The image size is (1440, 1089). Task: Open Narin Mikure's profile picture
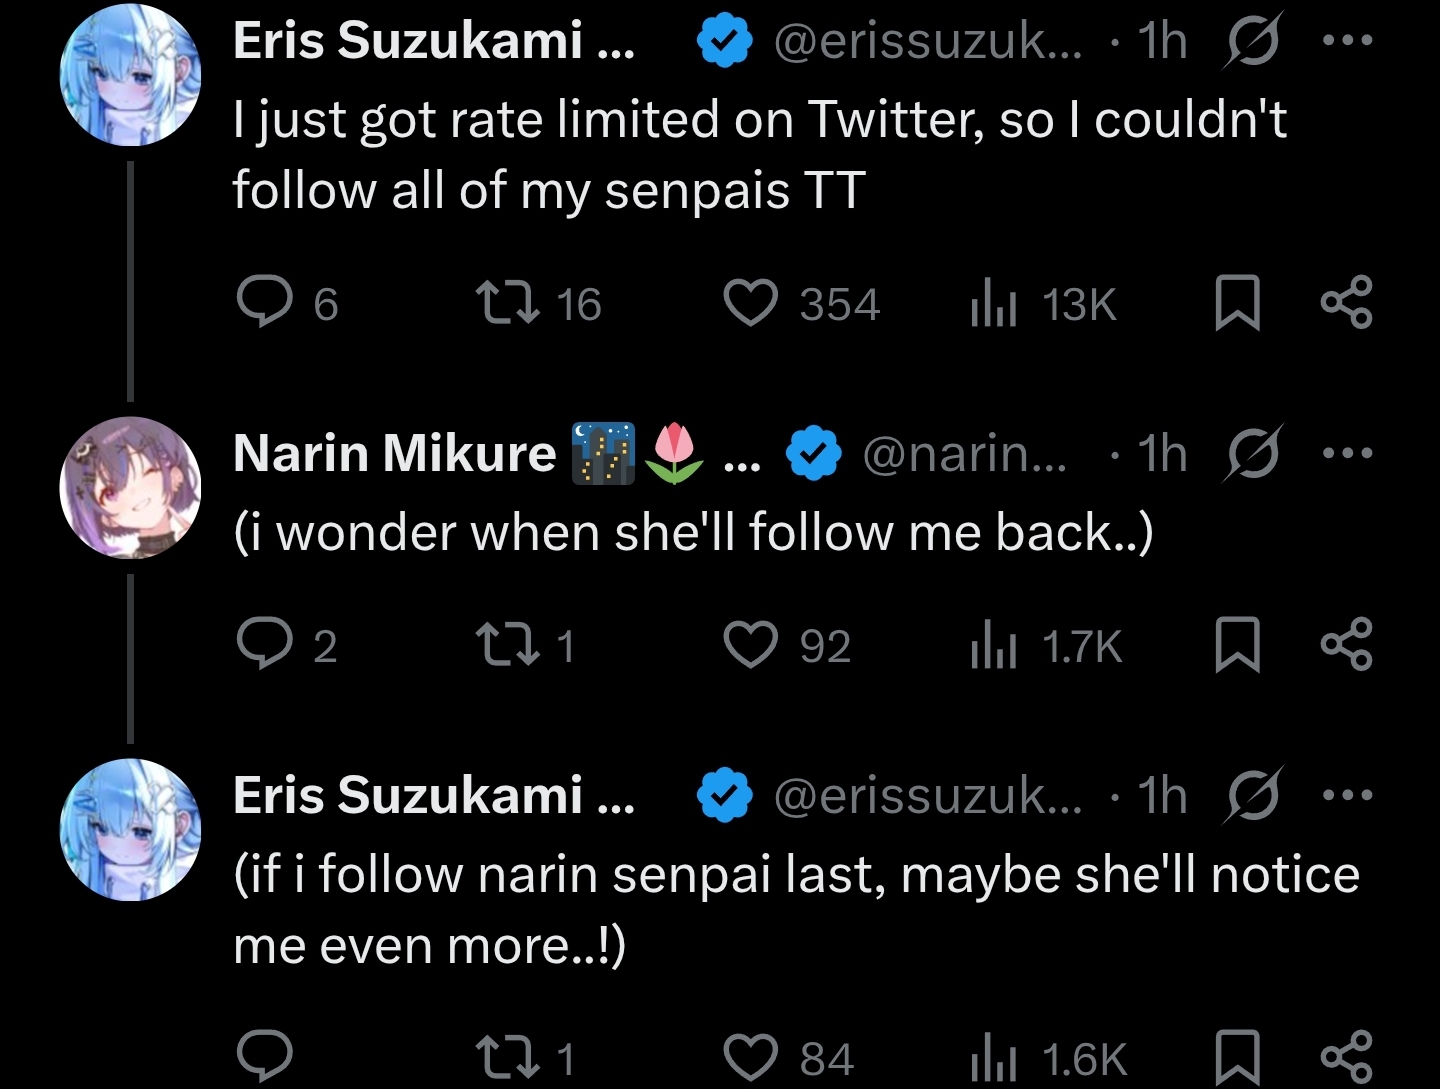click(131, 487)
